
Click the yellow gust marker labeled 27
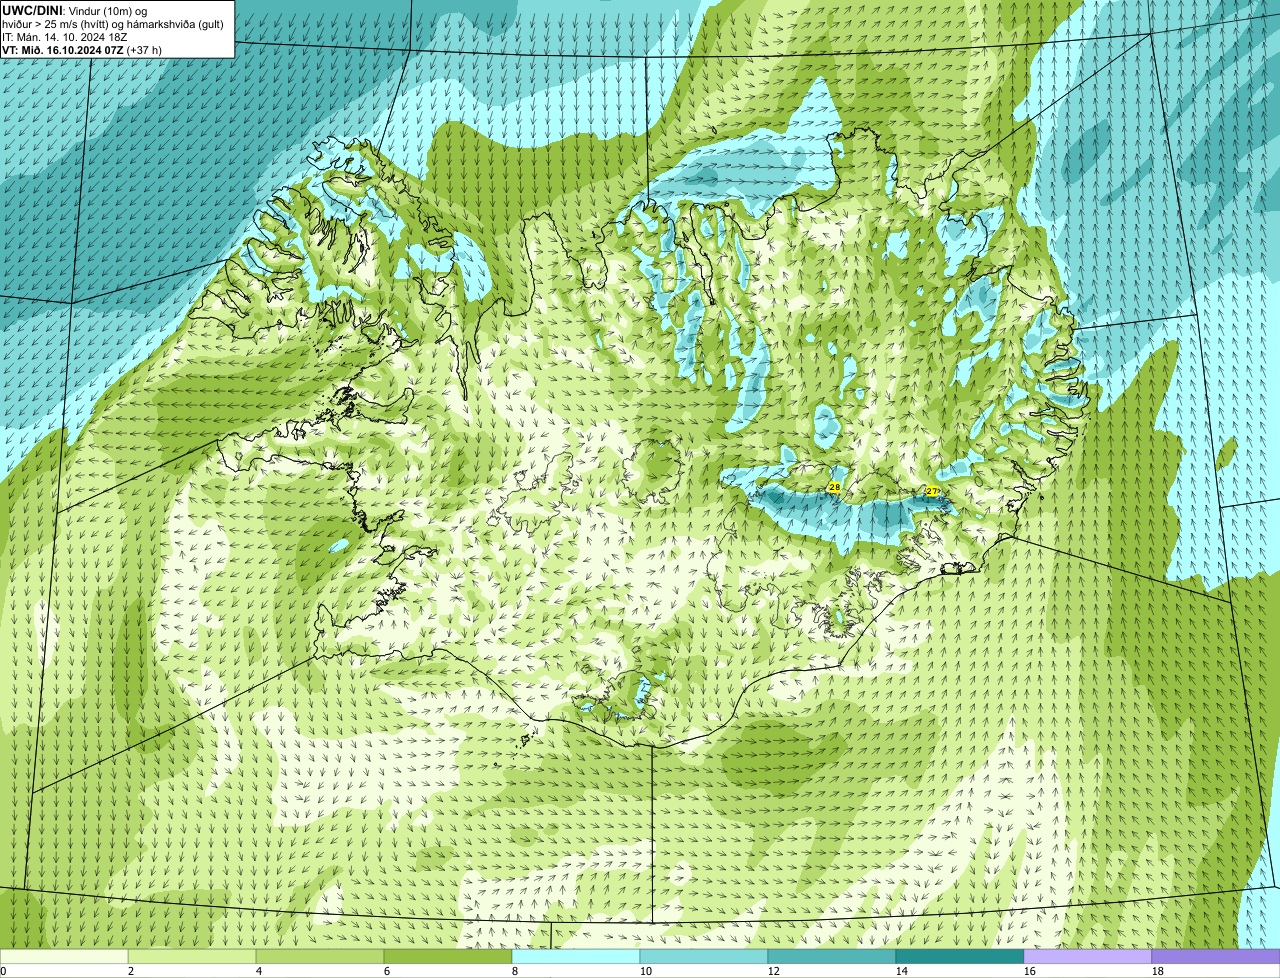(x=932, y=491)
